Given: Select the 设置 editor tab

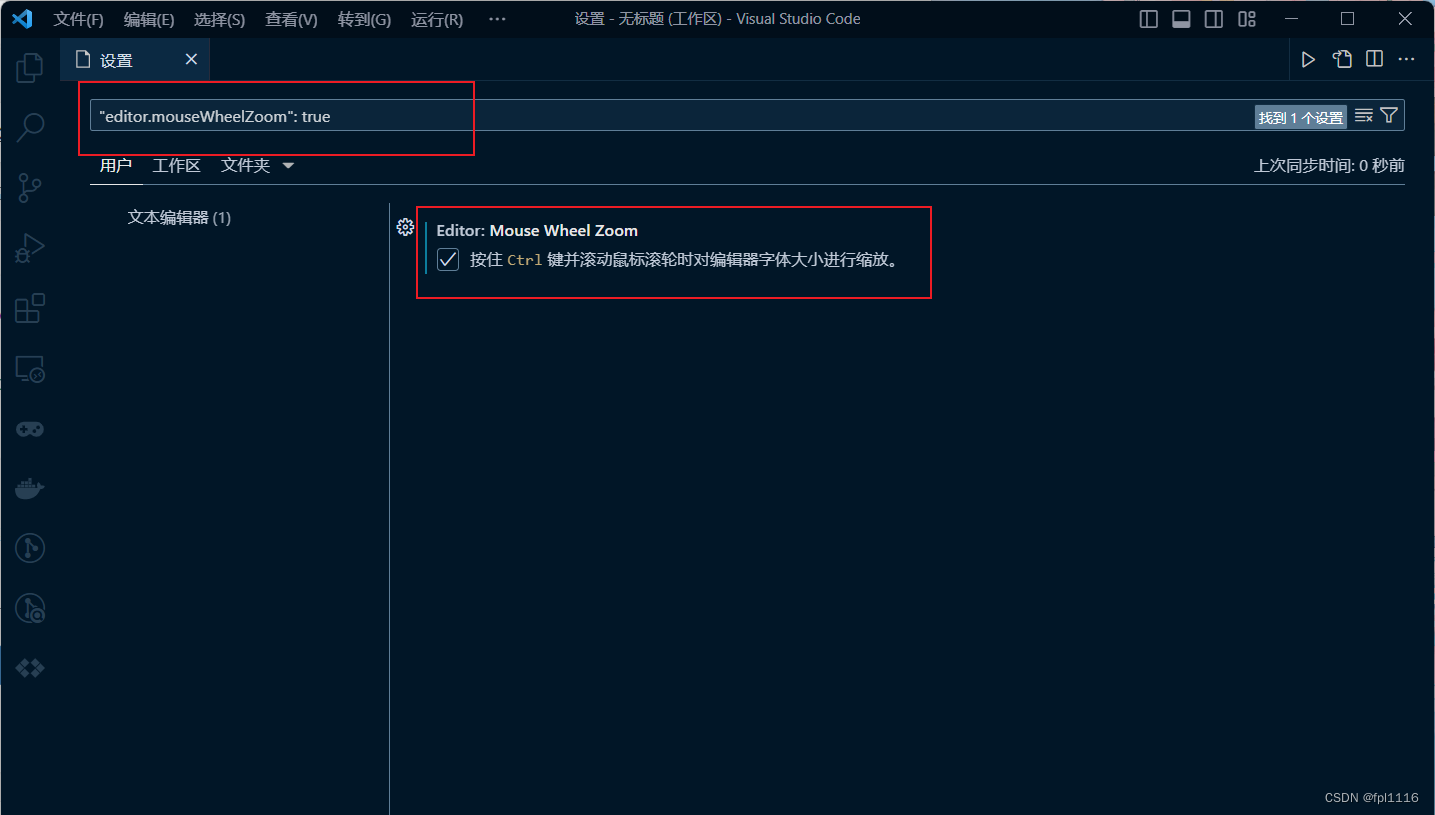Looking at the screenshot, I should pos(135,60).
